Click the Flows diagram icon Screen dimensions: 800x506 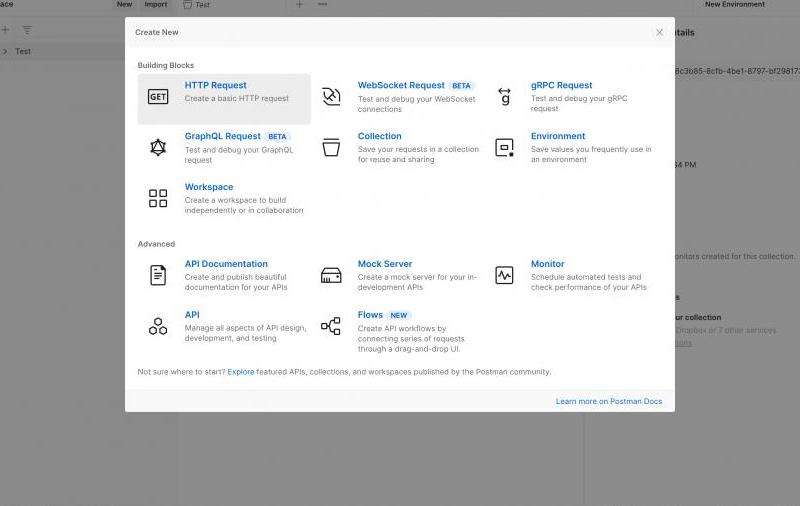331,326
